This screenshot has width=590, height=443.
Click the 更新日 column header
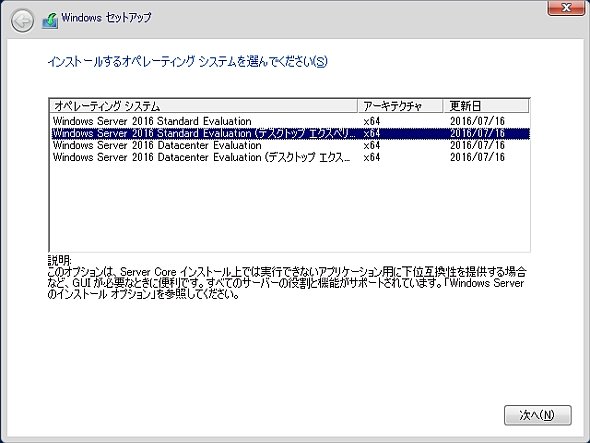(486, 106)
